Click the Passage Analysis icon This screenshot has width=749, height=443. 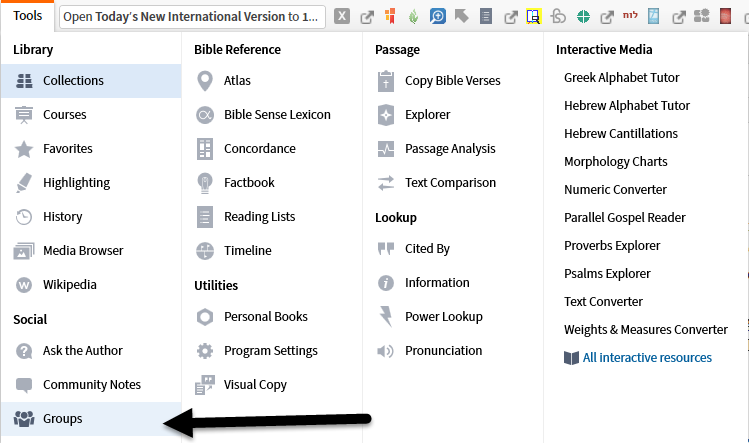coord(386,149)
